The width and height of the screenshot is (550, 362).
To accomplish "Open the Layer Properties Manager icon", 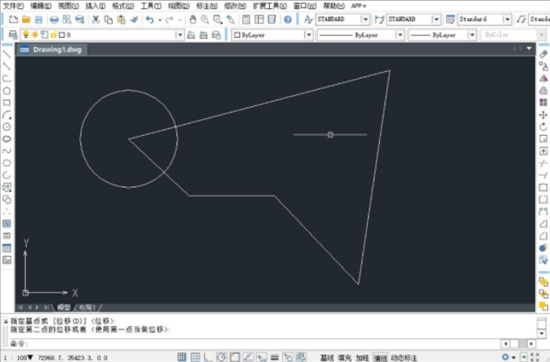I will pos(13,35).
